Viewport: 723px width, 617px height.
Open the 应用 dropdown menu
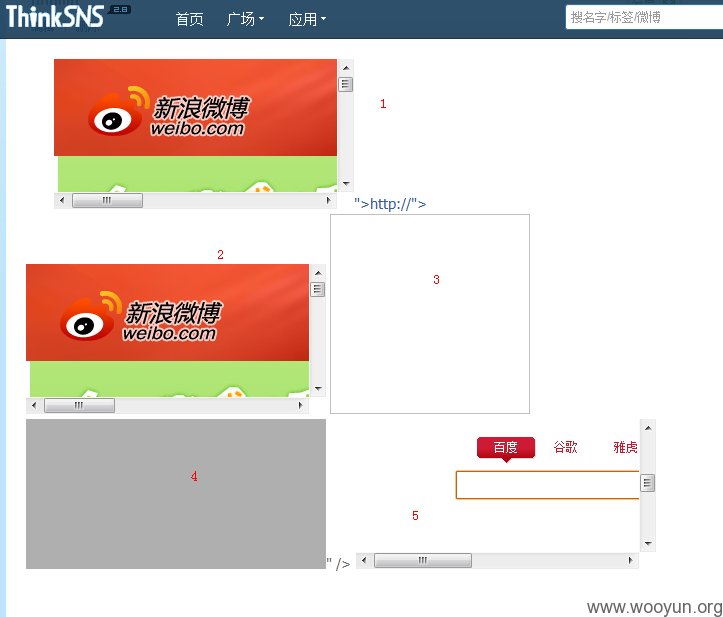click(307, 19)
